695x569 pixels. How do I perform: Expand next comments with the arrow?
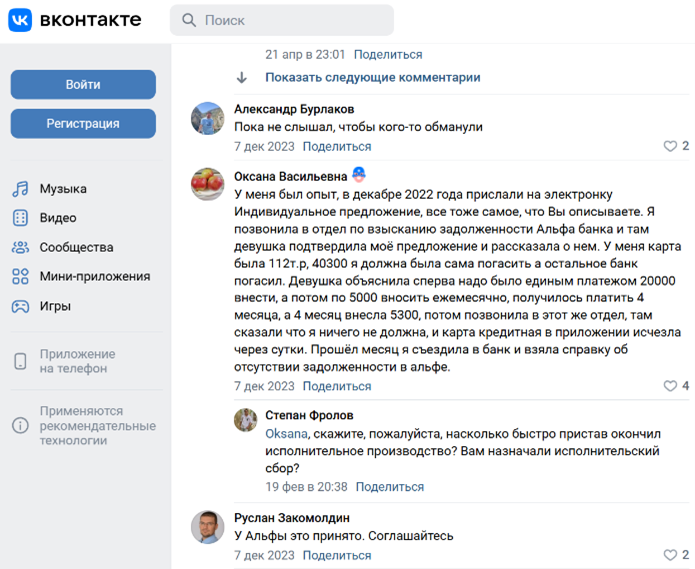coord(242,77)
